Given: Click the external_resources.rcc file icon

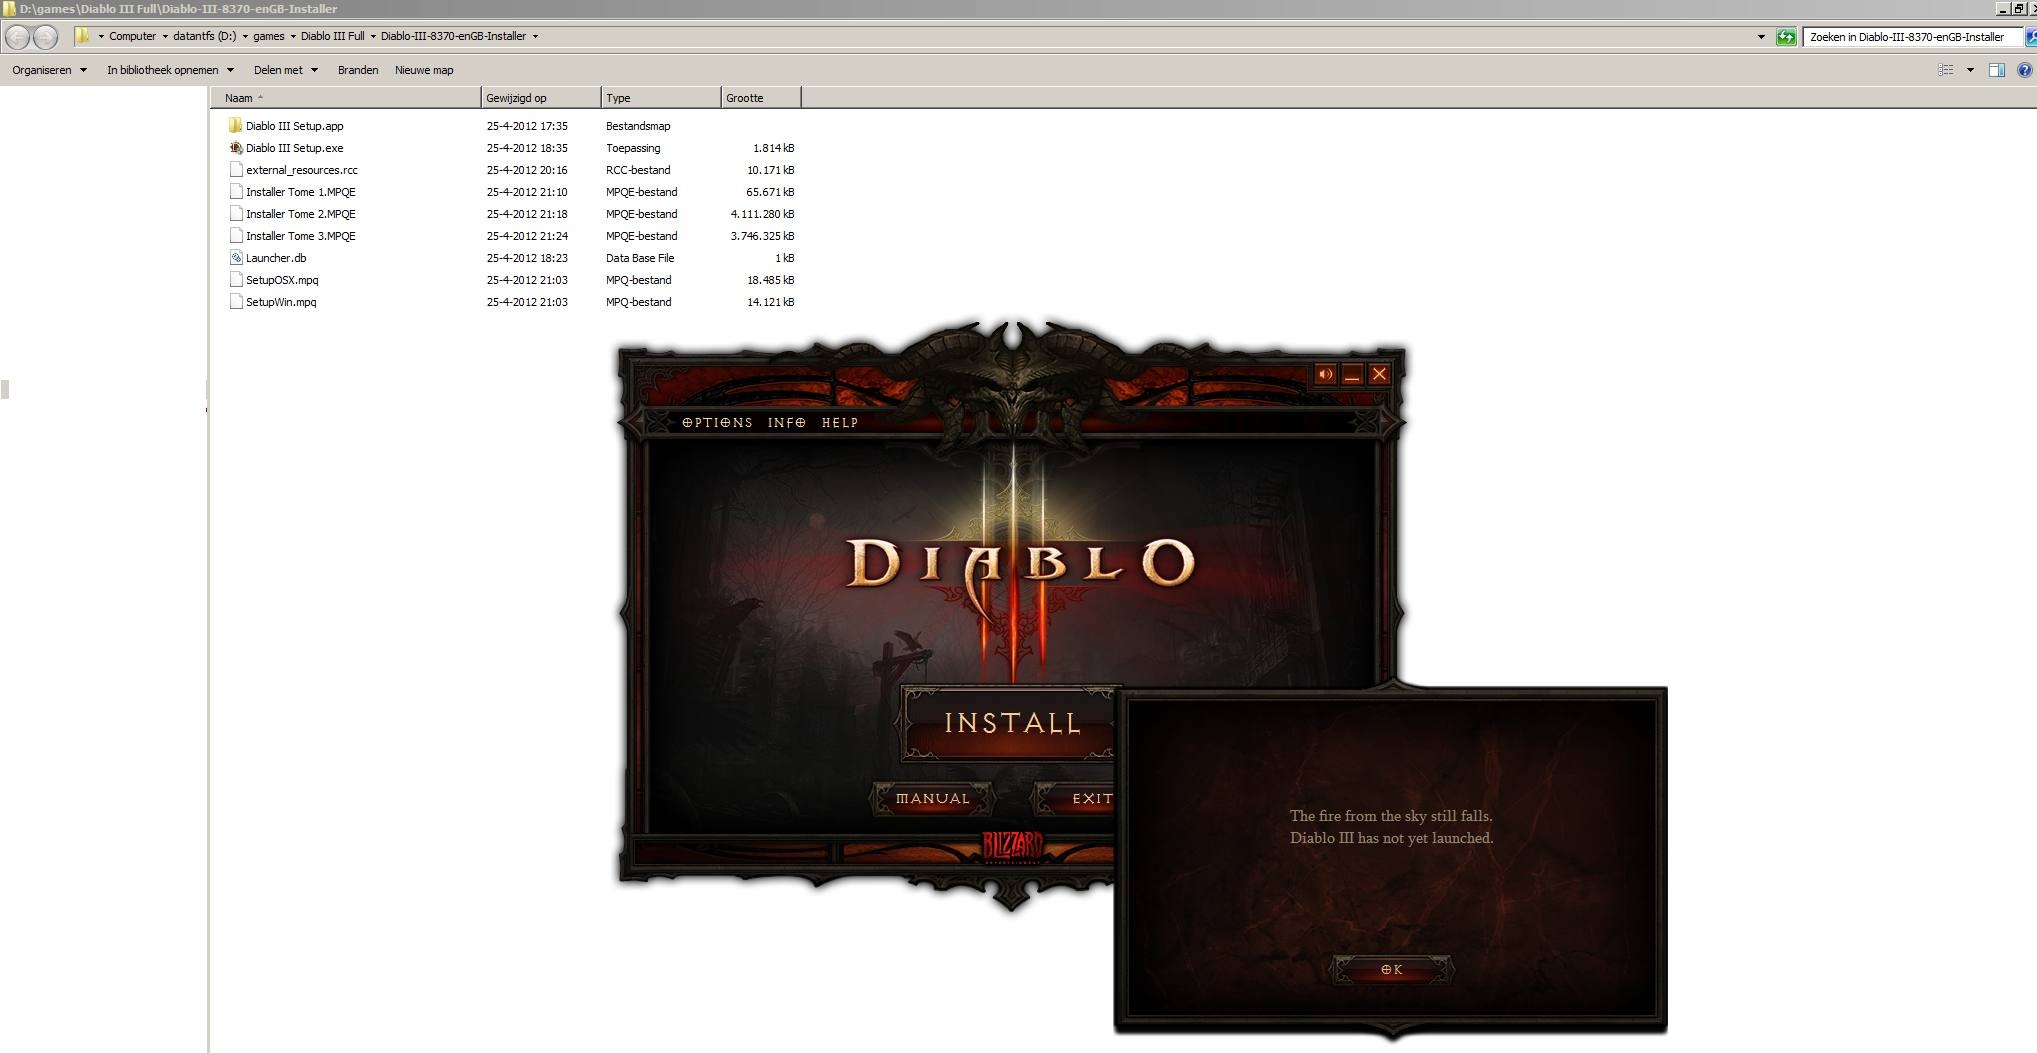Looking at the screenshot, I should pyautogui.click(x=236, y=170).
